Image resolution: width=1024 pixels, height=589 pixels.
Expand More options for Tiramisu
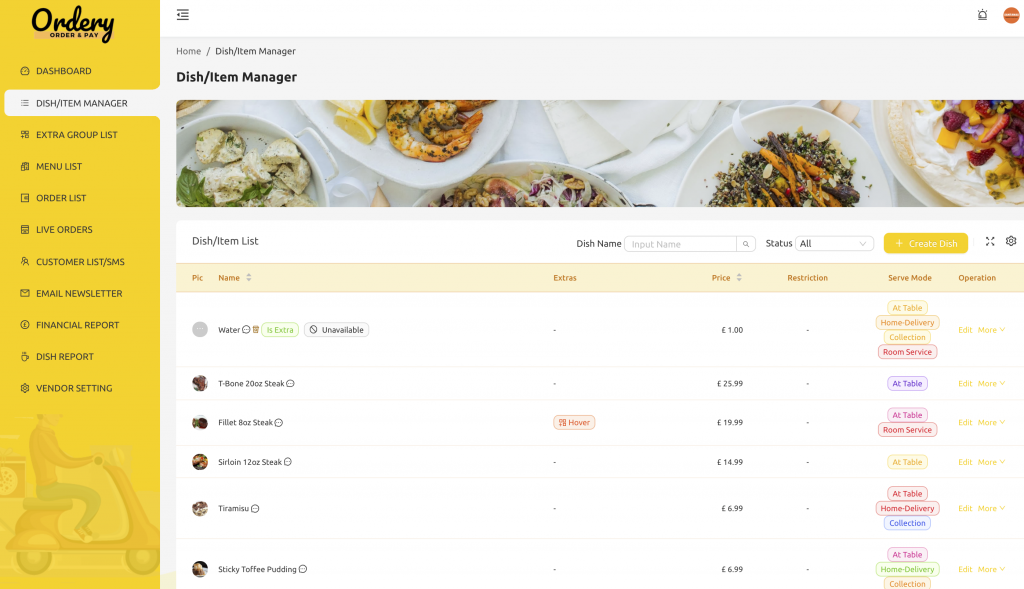coord(991,509)
